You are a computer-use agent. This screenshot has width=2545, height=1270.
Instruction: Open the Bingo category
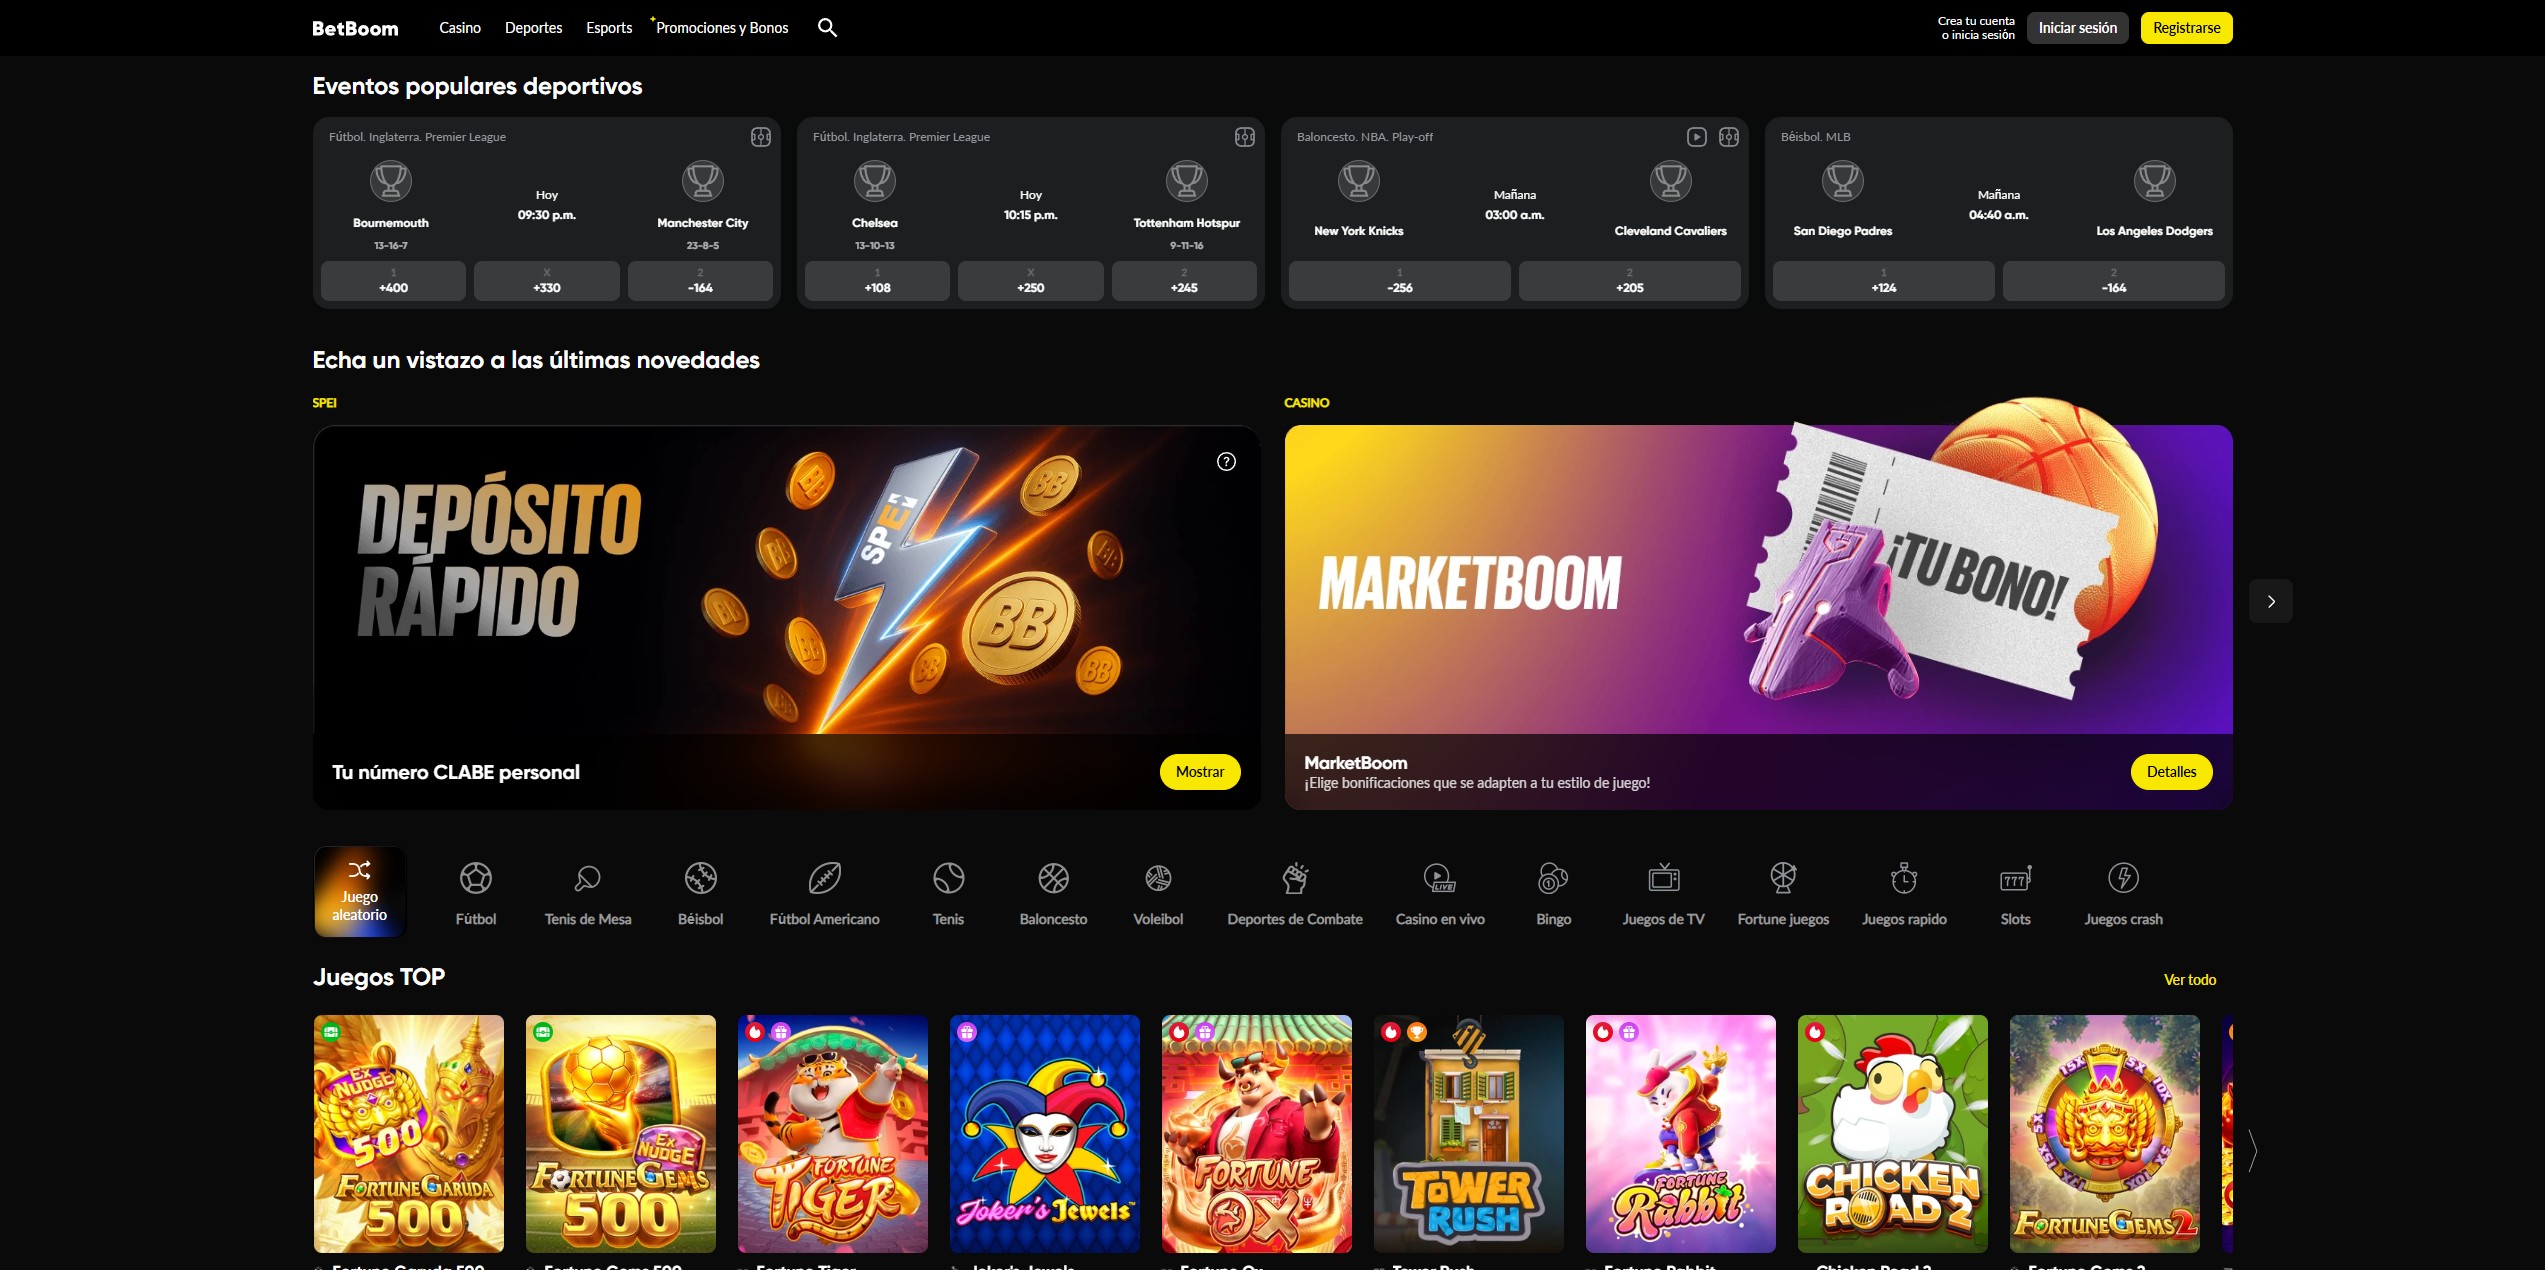coord(1553,893)
